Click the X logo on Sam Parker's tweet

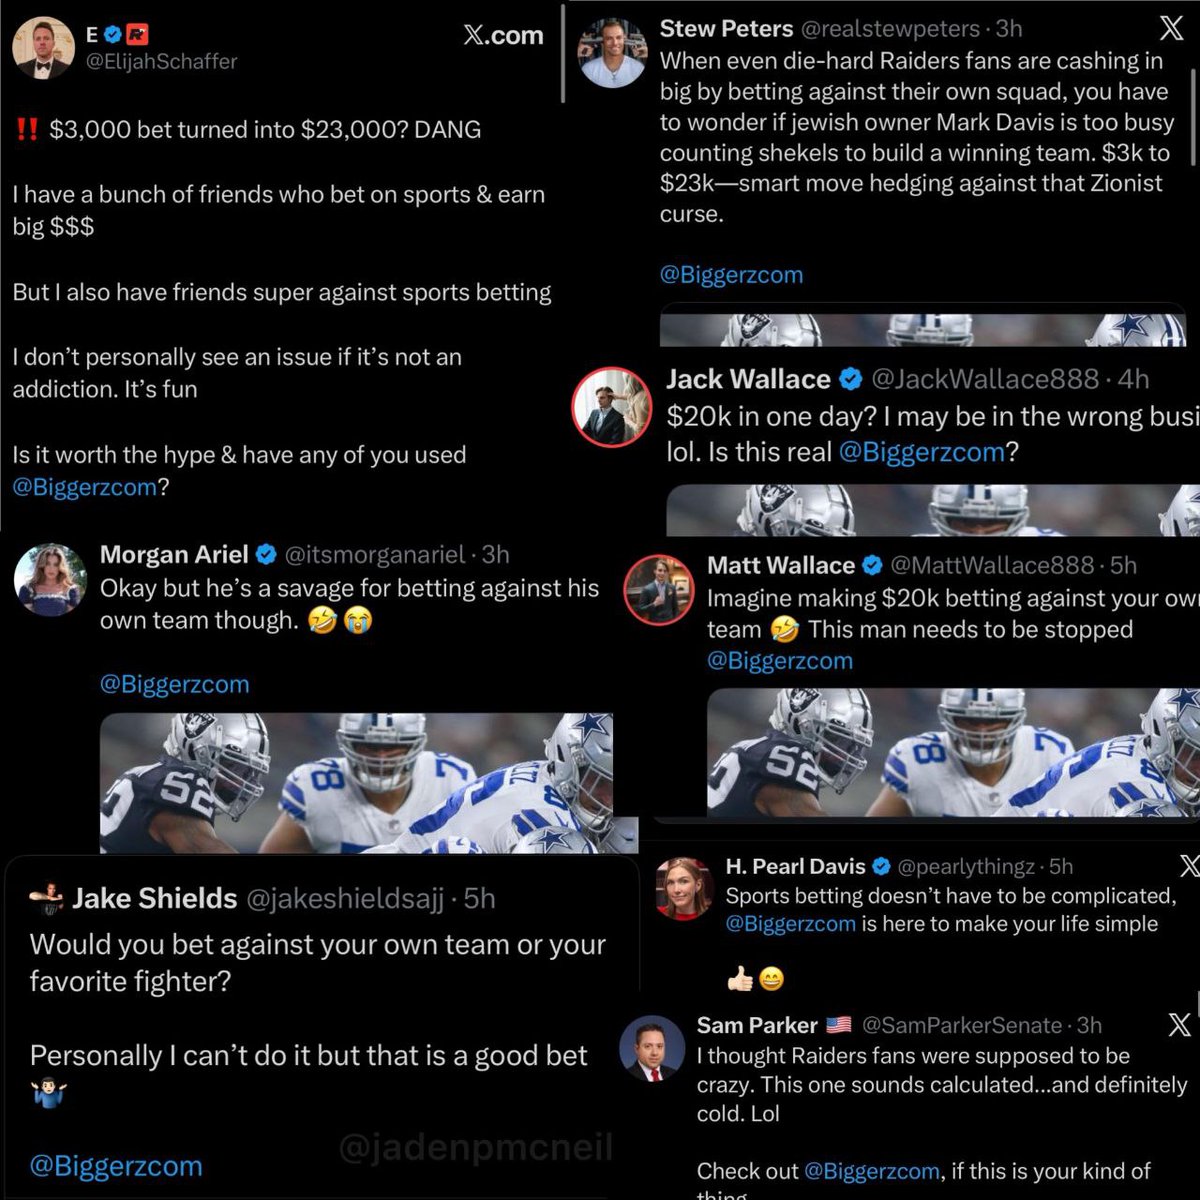click(x=1179, y=1025)
